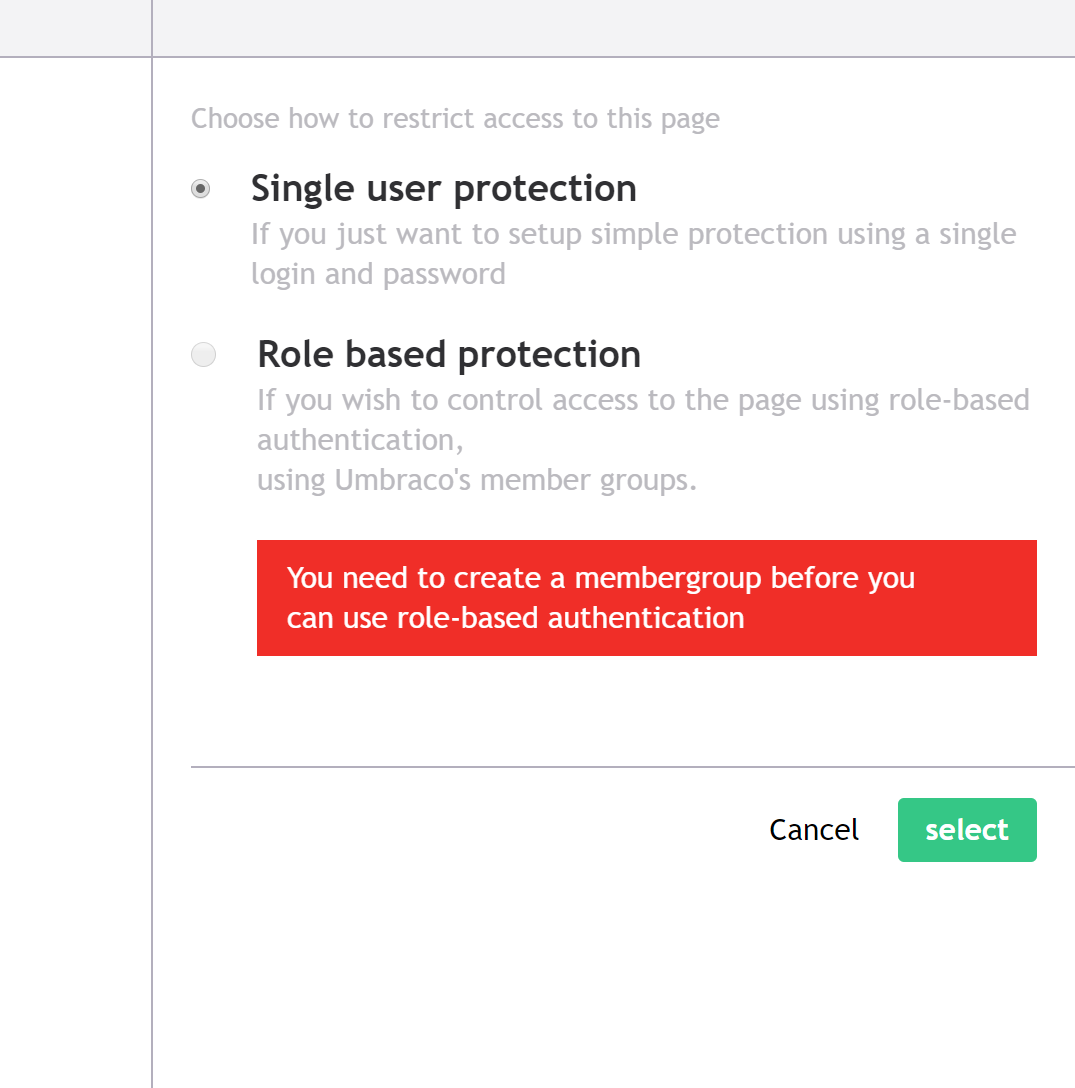Click the 'Role based protection' heading label

point(449,355)
